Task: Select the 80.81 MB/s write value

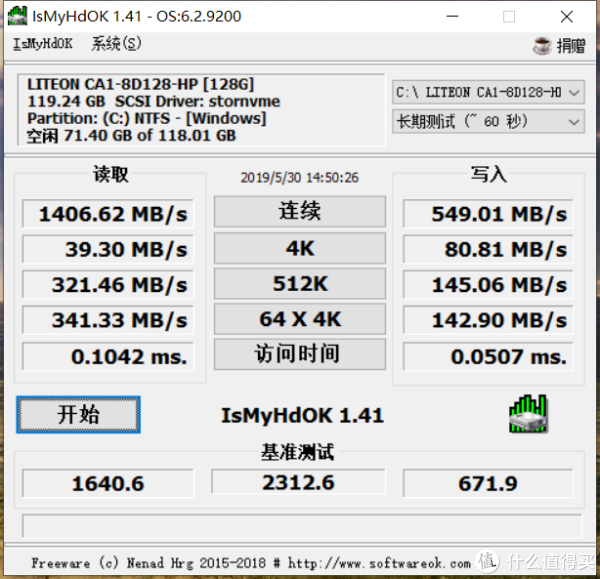Action: [x=488, y=249]
